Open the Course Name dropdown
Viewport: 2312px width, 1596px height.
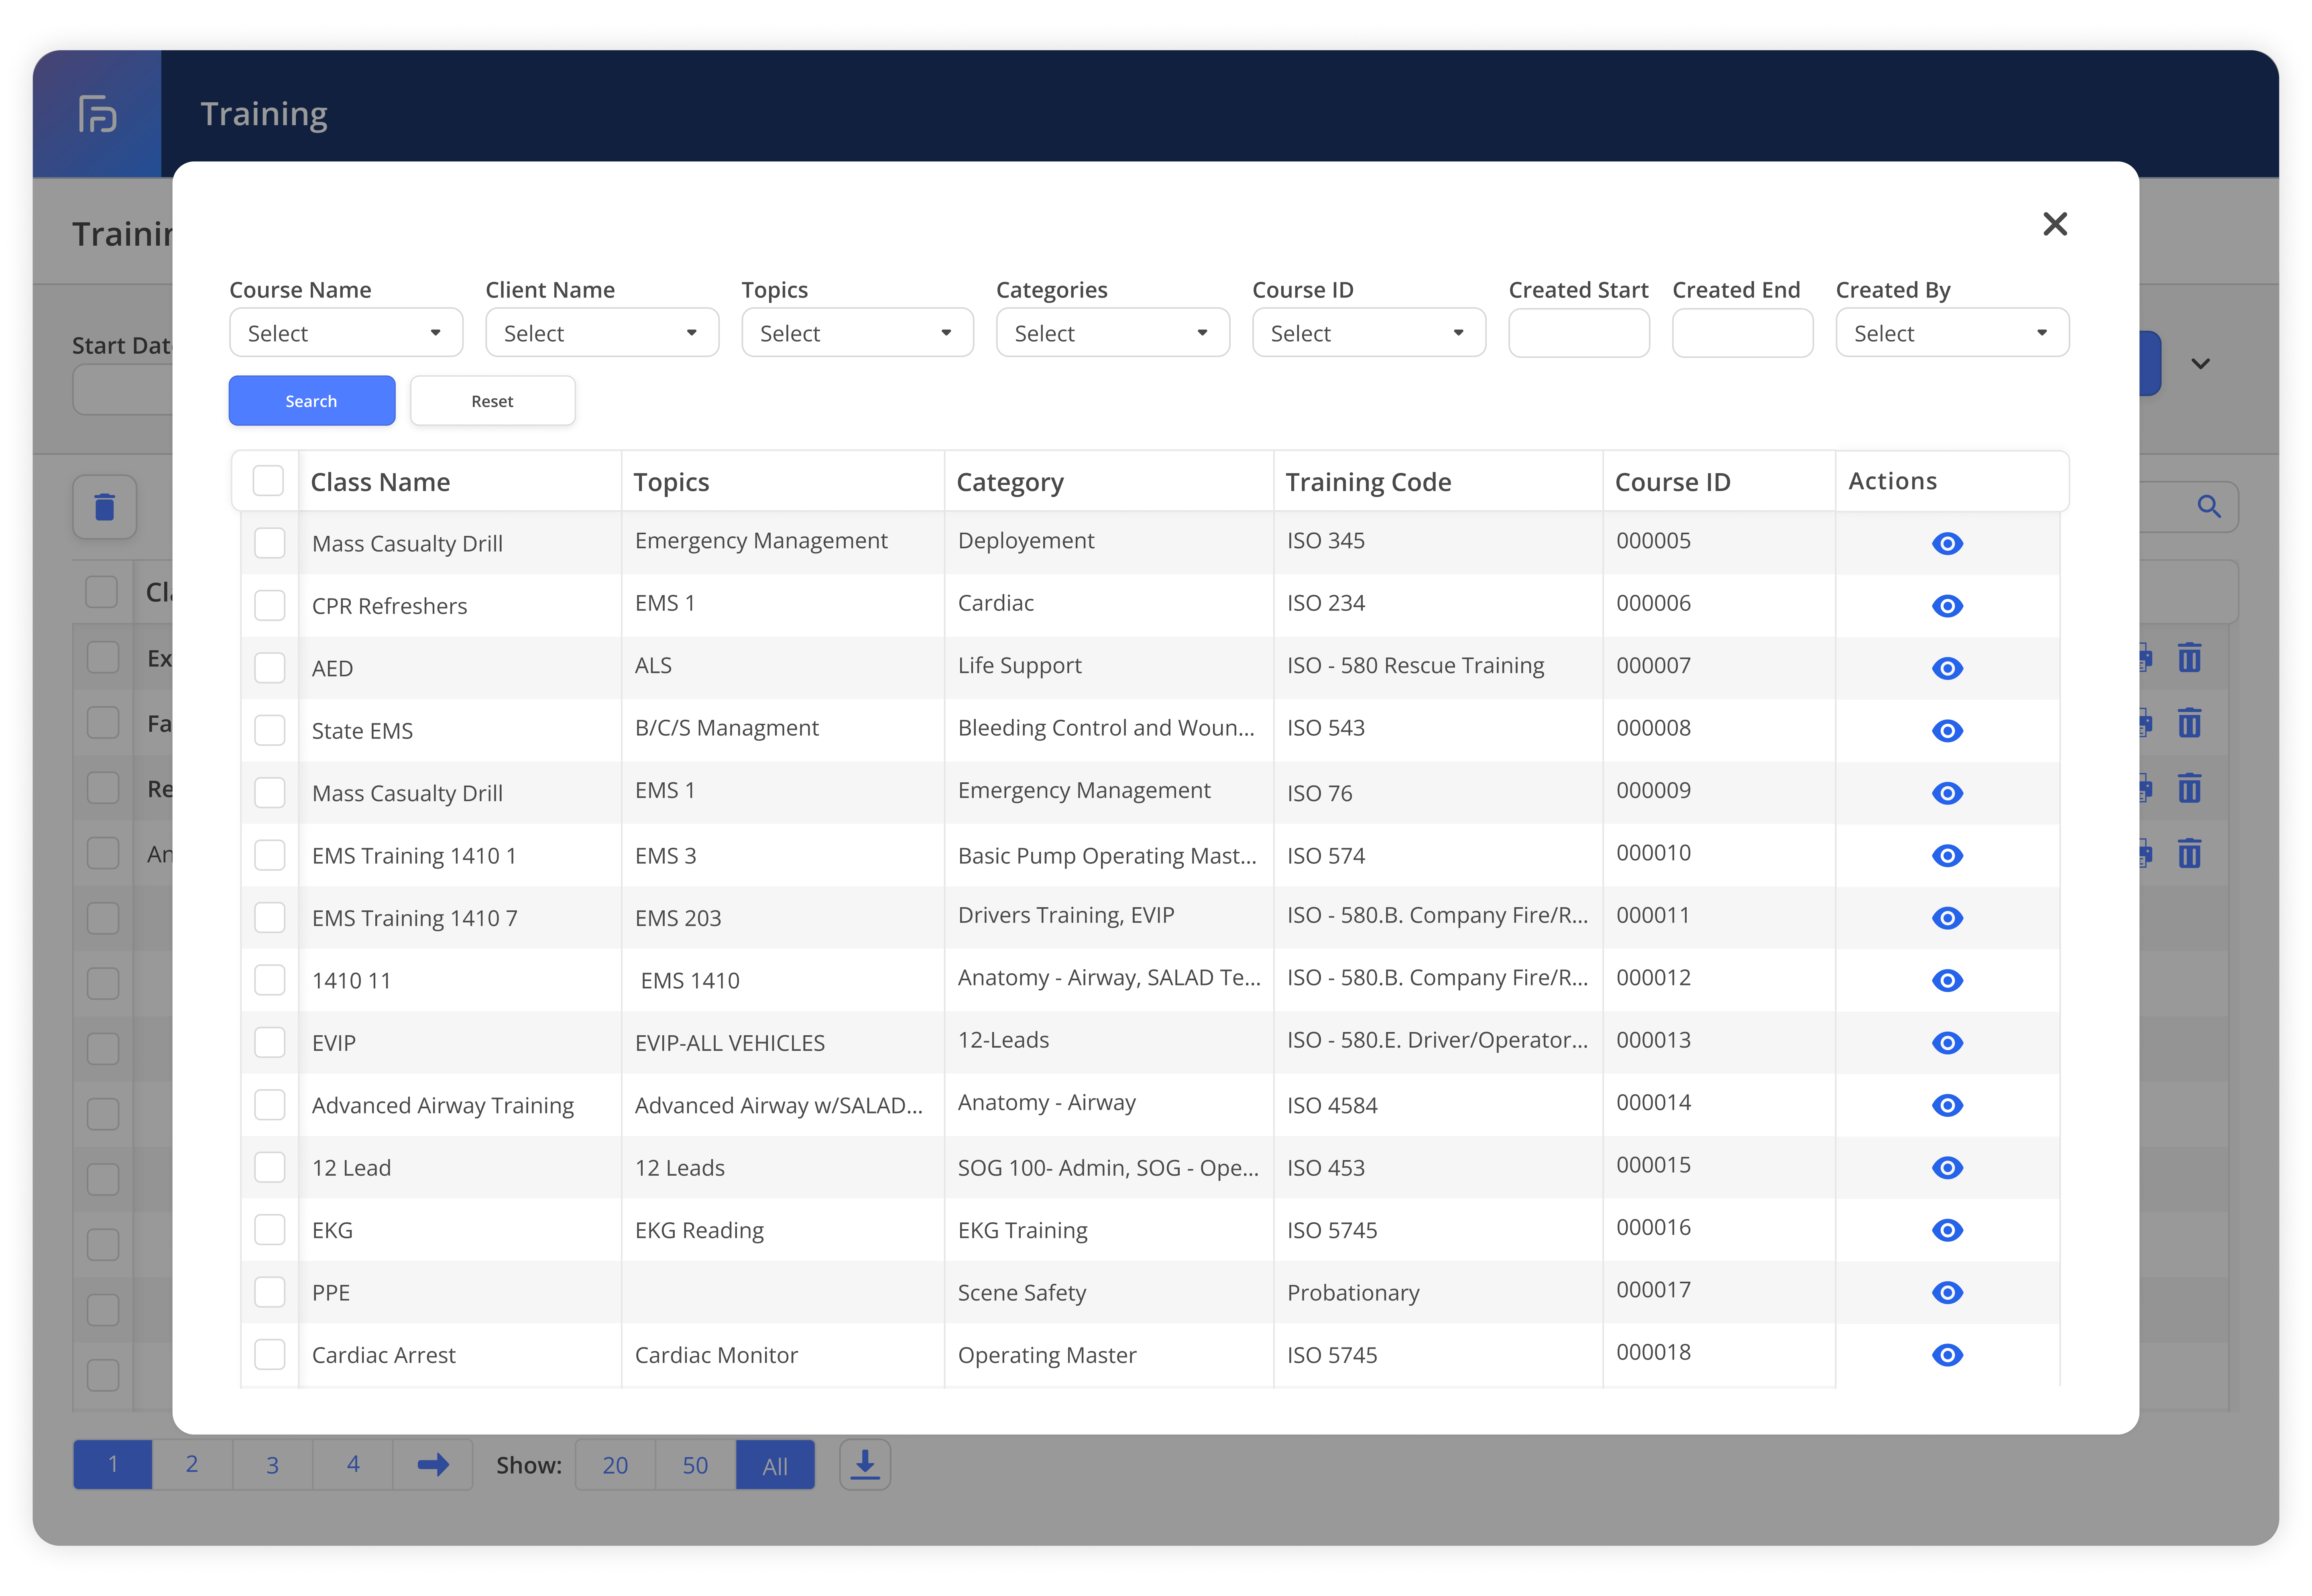[345, 333]
